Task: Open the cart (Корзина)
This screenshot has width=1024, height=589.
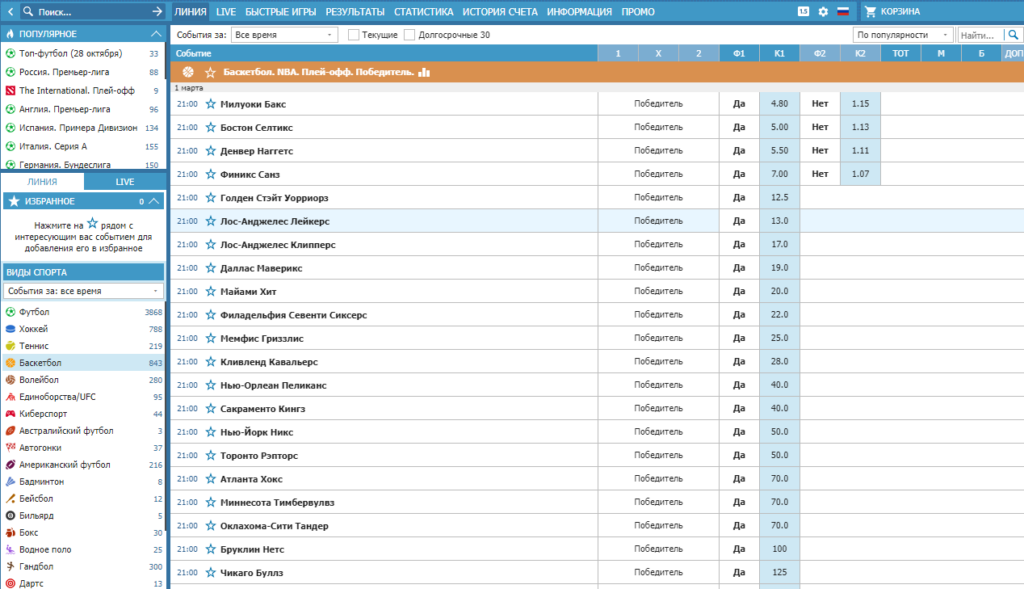Action: pyautogui.click(x=892, y=11)
